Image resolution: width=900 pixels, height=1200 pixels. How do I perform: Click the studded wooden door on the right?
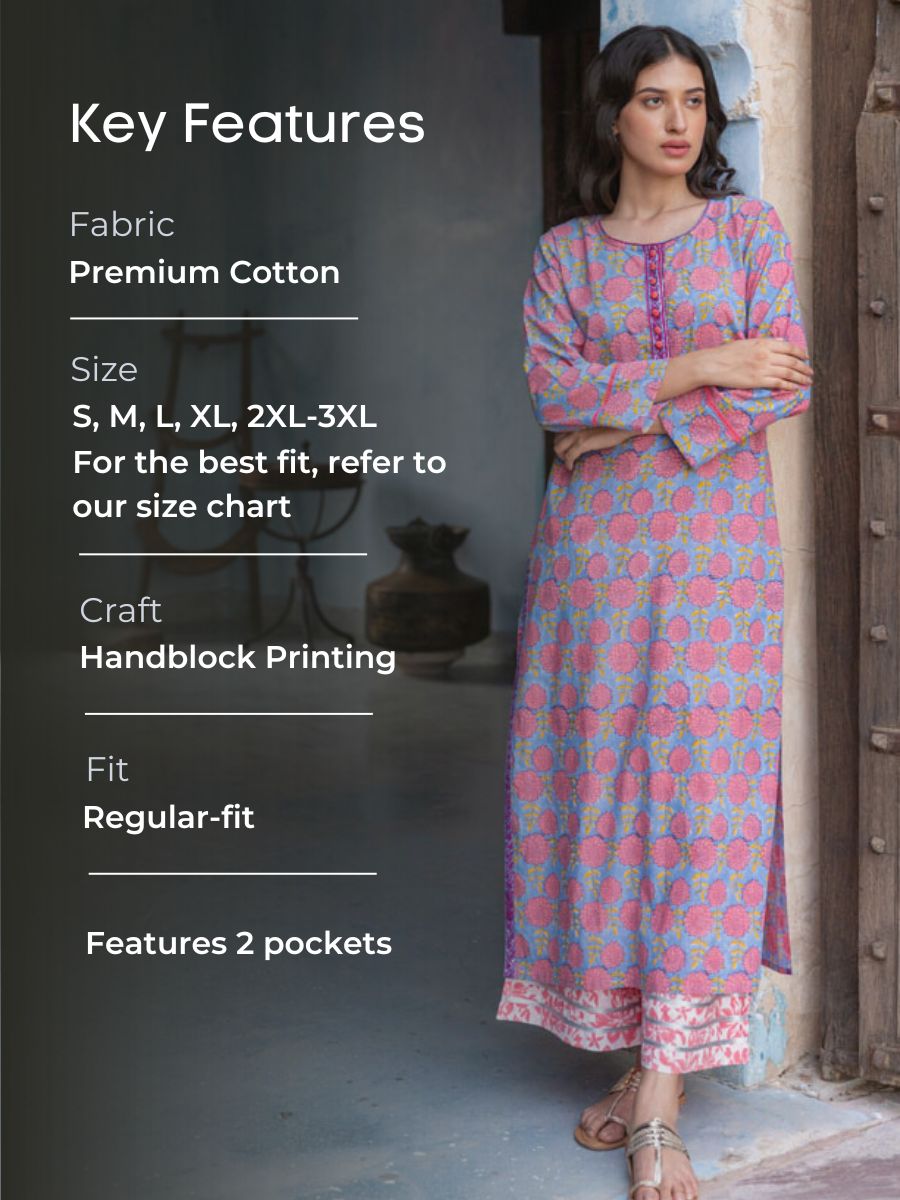[868, 540]
